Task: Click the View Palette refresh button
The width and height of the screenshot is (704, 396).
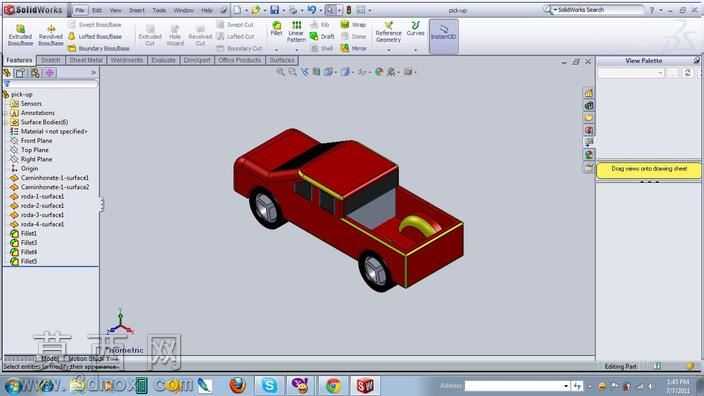Action: pos(687,73)
